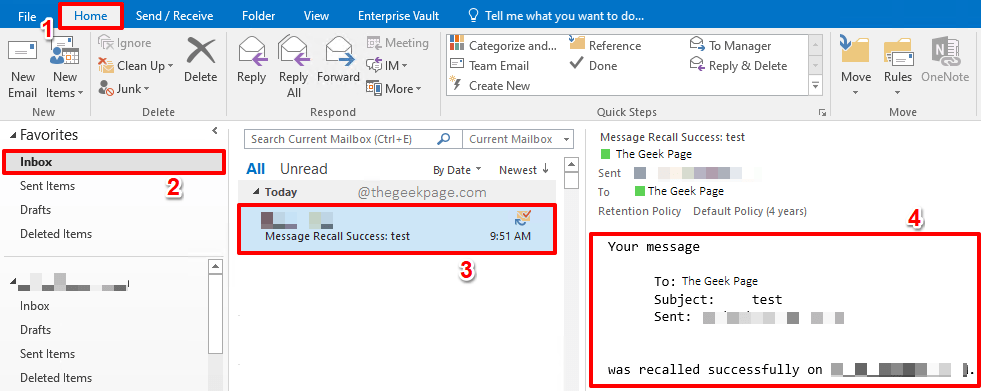Click the Clean Up icon
Screen dimensions: 981x391
tap(106, 66)
